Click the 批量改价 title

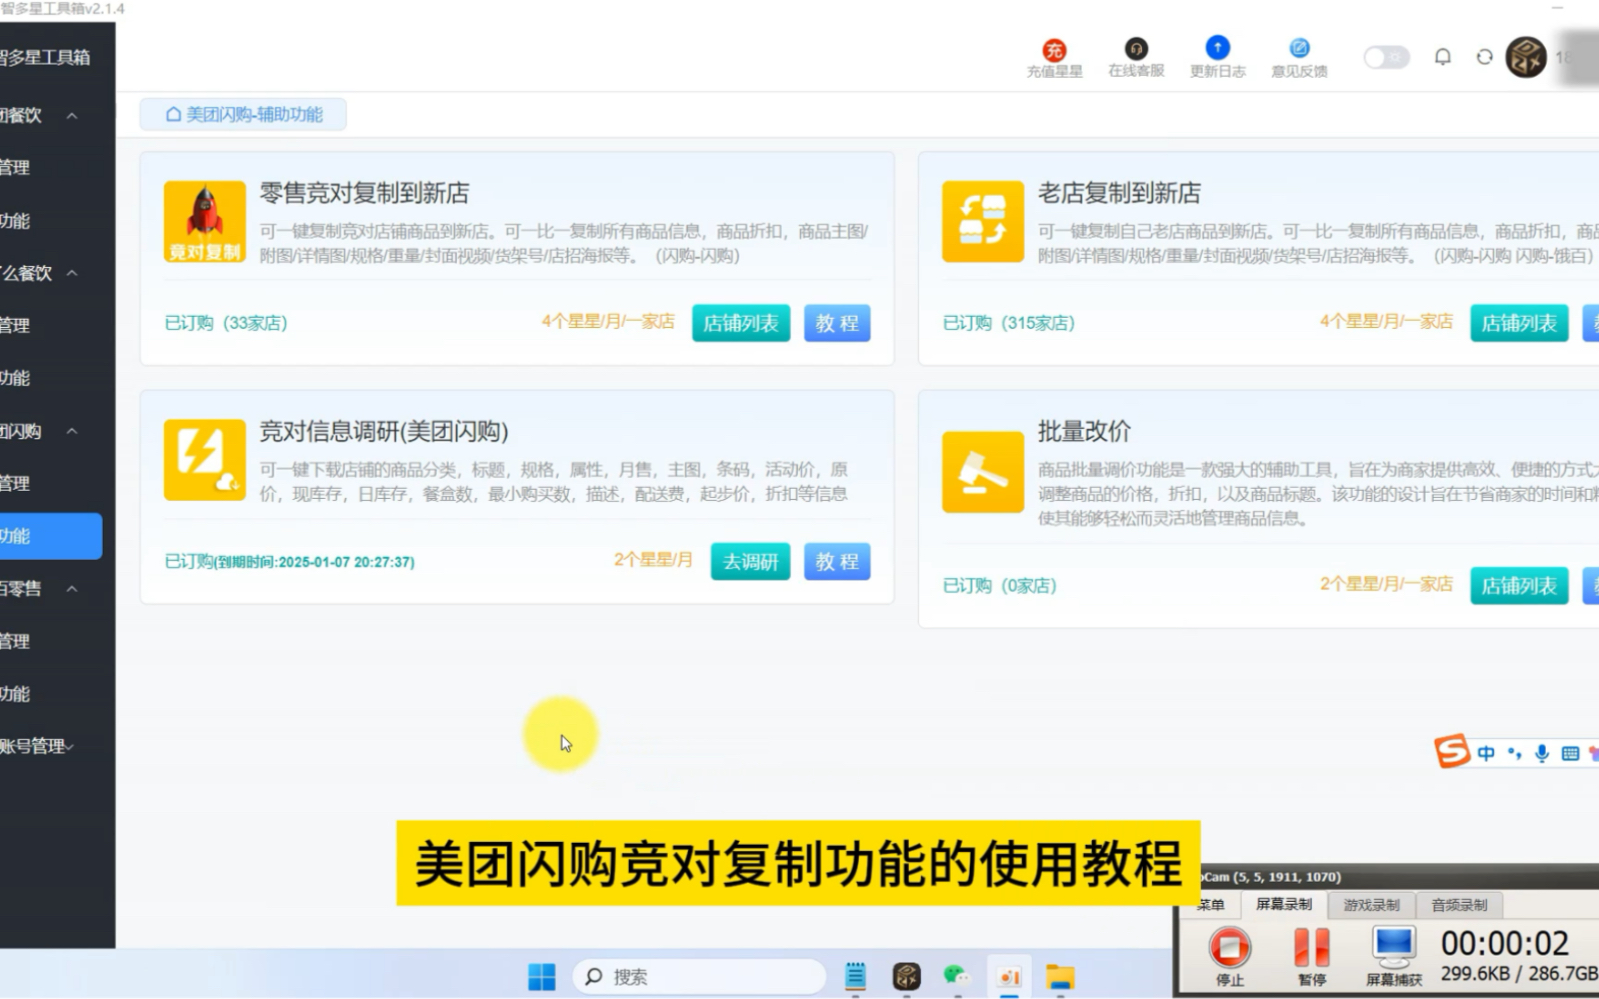1084,431
